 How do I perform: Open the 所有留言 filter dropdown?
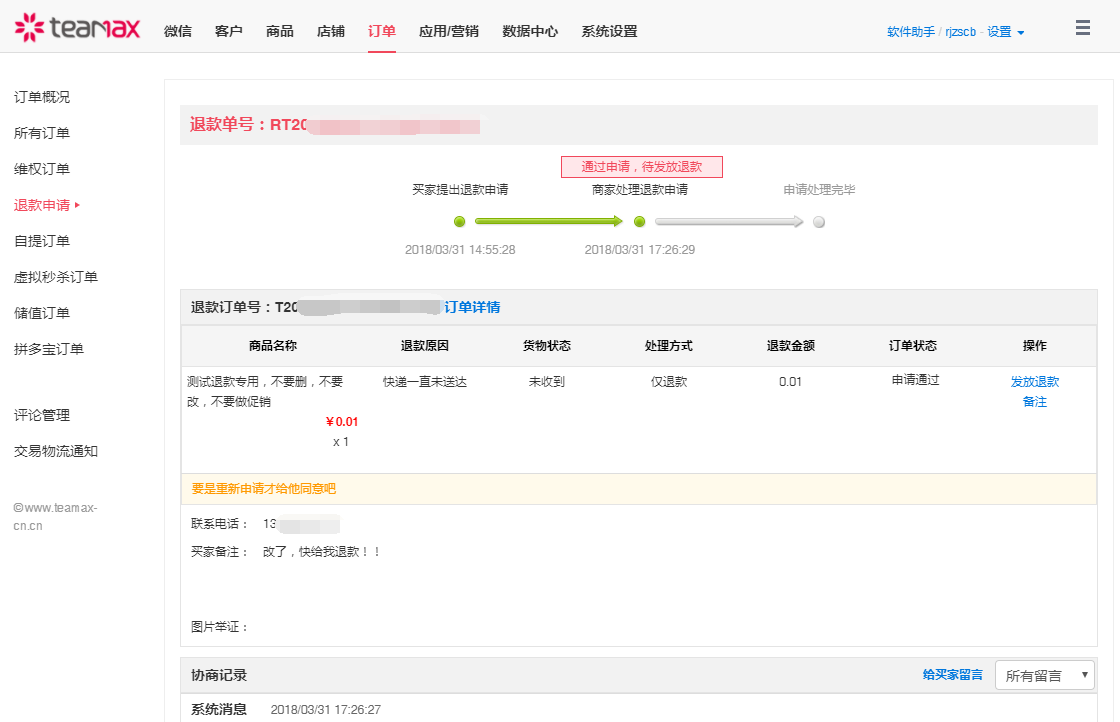pos(1044,675)
